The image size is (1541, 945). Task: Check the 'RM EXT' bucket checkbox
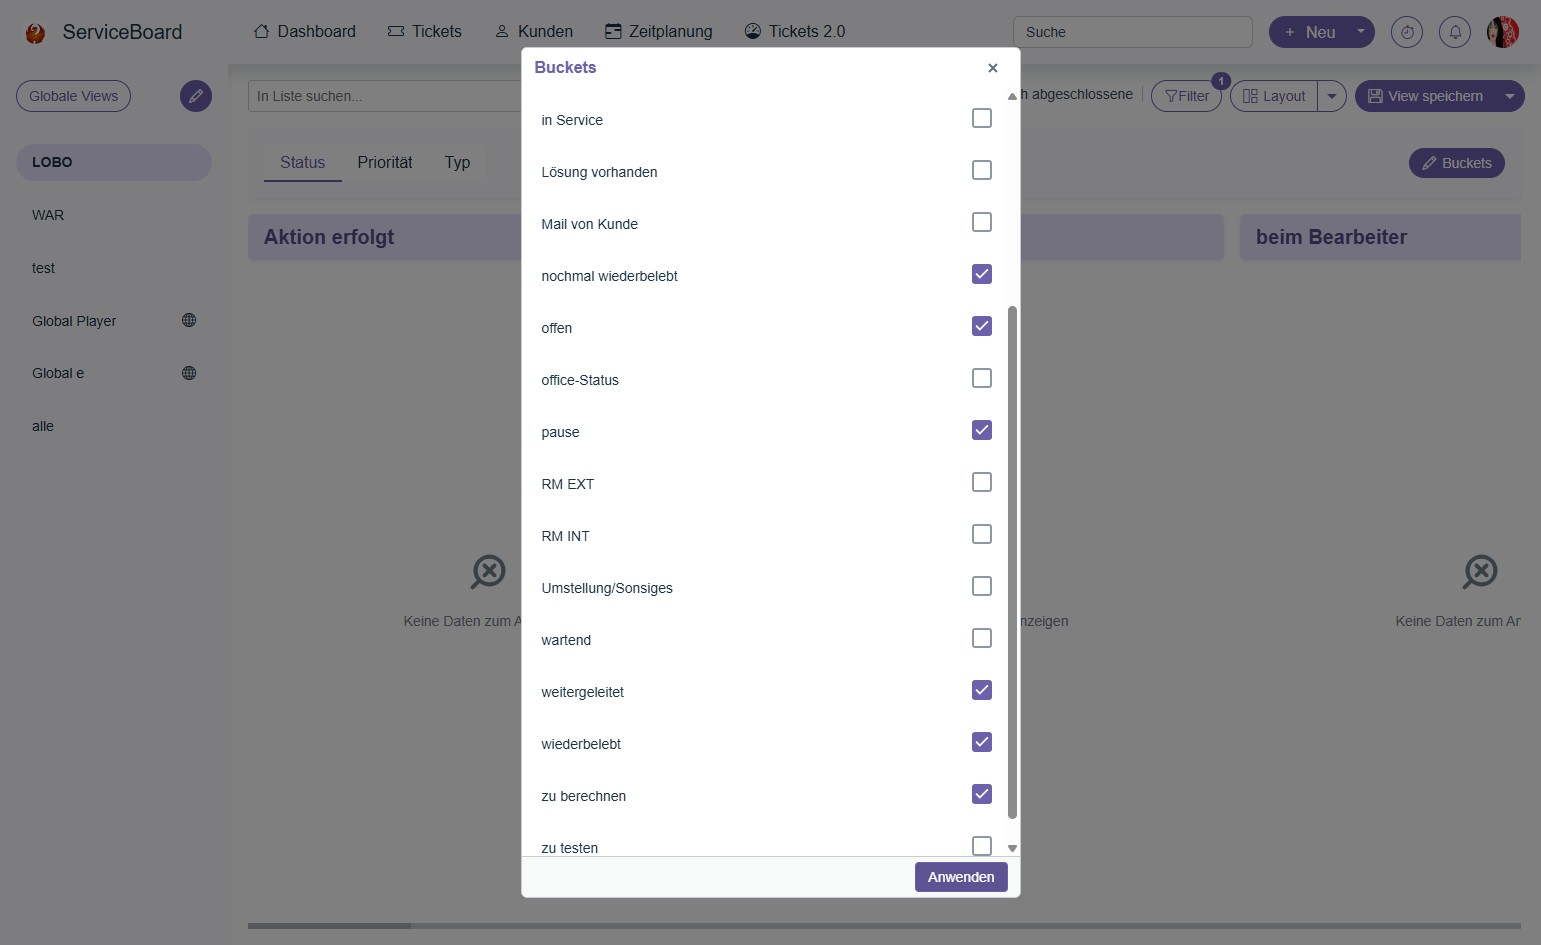(982, 482)
